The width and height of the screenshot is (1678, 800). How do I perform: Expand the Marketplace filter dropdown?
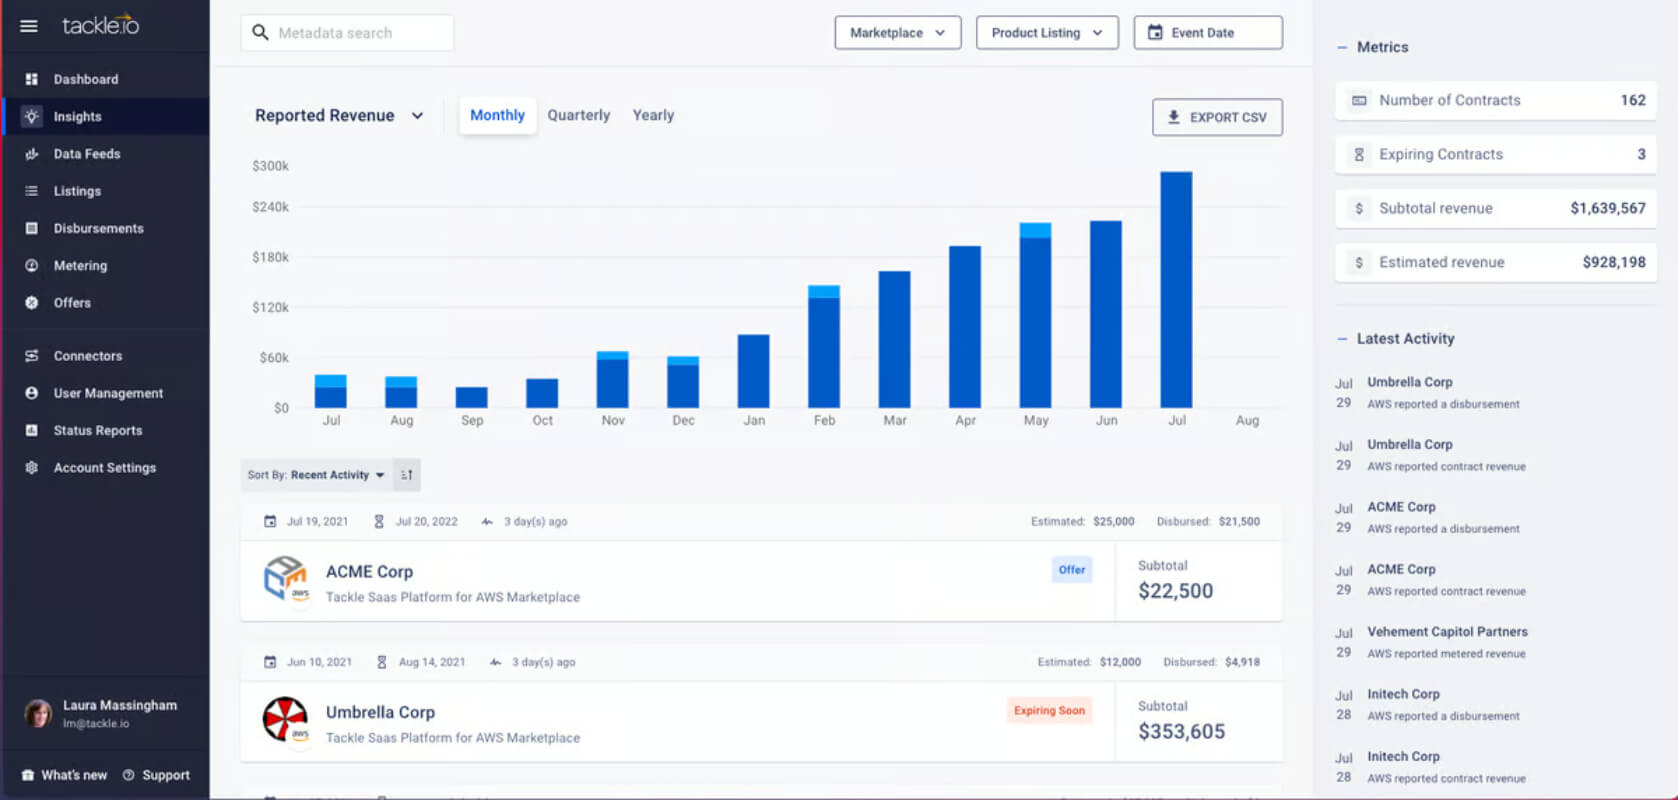pyautogui.click(x=898, y=33)
